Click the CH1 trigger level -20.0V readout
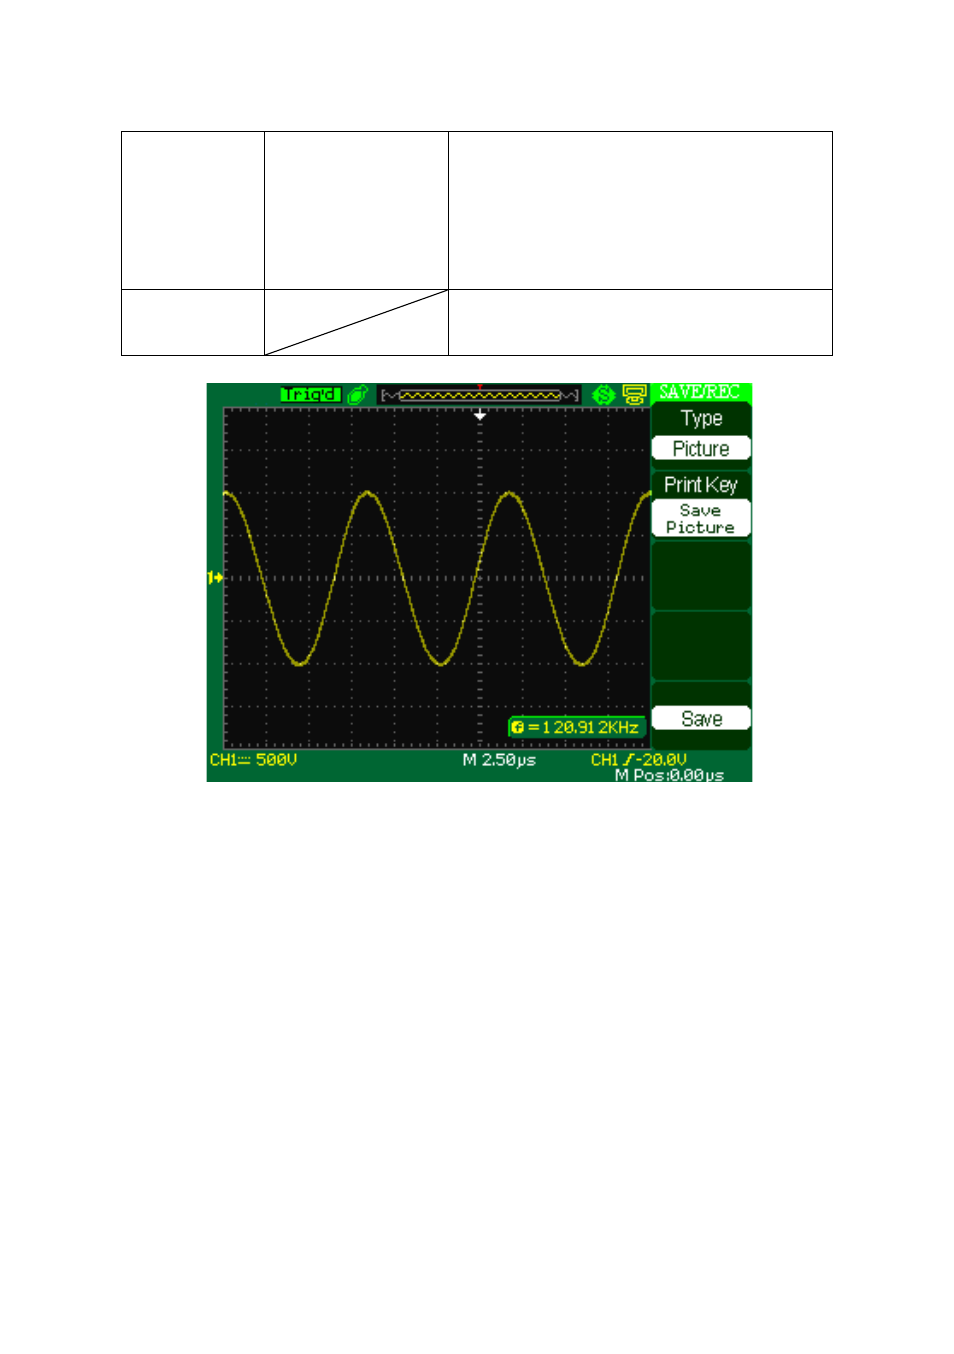This screenshot has width=954, height=1354. coord(639,760)
